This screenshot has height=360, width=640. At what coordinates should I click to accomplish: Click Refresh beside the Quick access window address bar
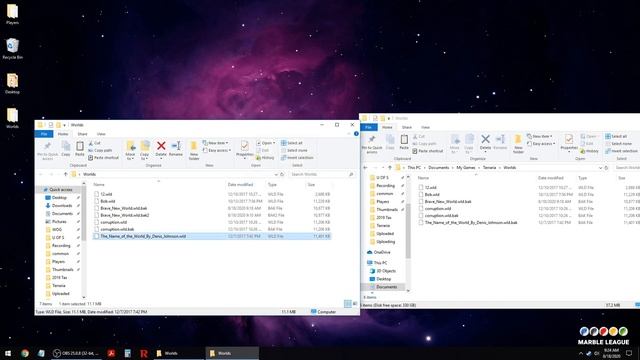282,174
